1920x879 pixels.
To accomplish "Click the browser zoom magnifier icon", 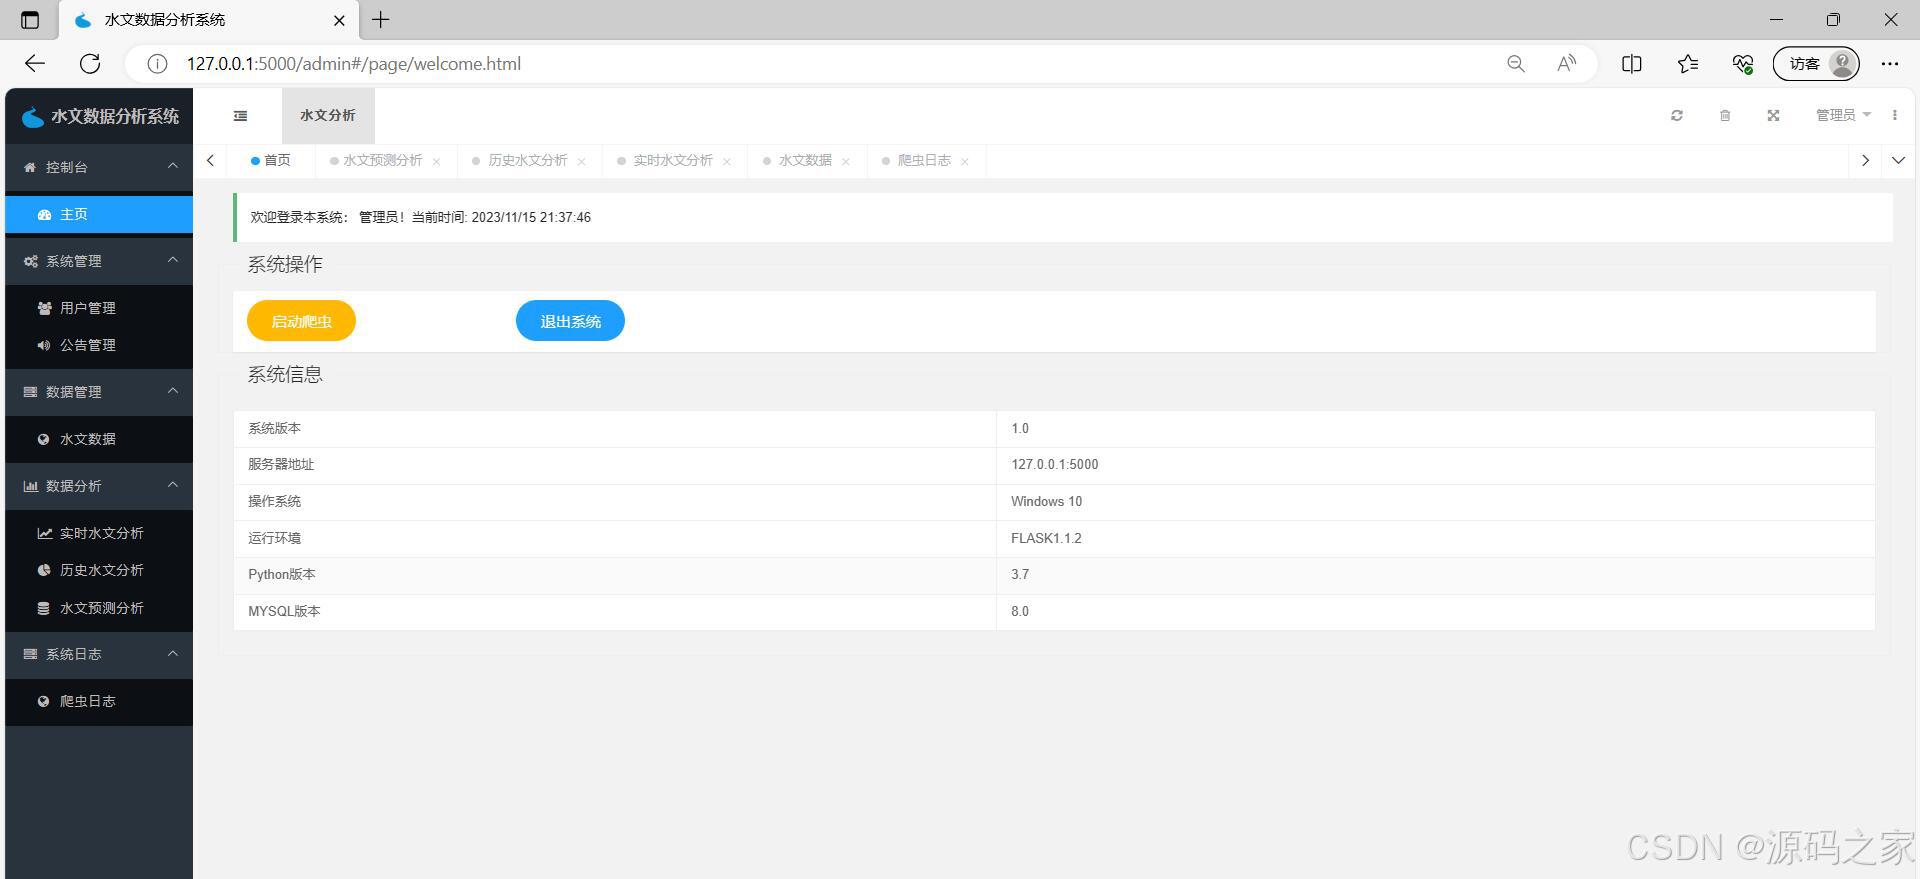I will click(1516, 64).
